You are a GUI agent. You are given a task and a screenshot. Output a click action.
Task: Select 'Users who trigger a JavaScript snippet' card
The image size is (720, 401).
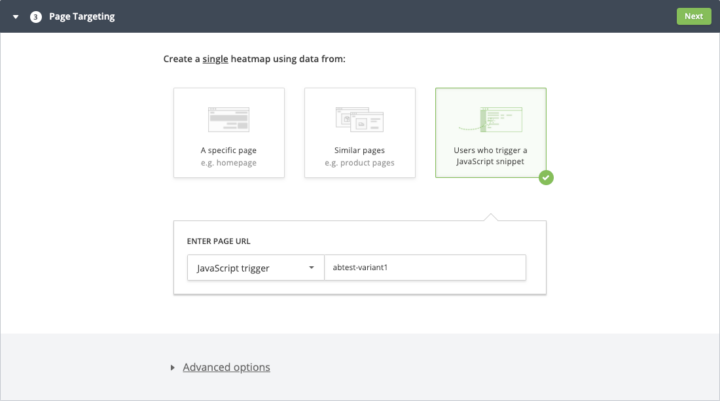490,133
